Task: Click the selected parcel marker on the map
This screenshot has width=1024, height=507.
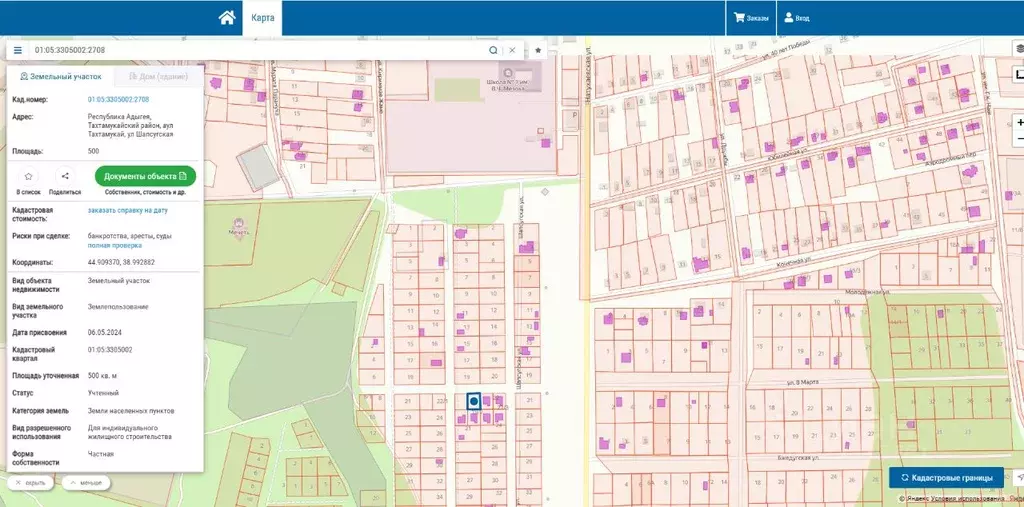Action: (x=474, y=401)
